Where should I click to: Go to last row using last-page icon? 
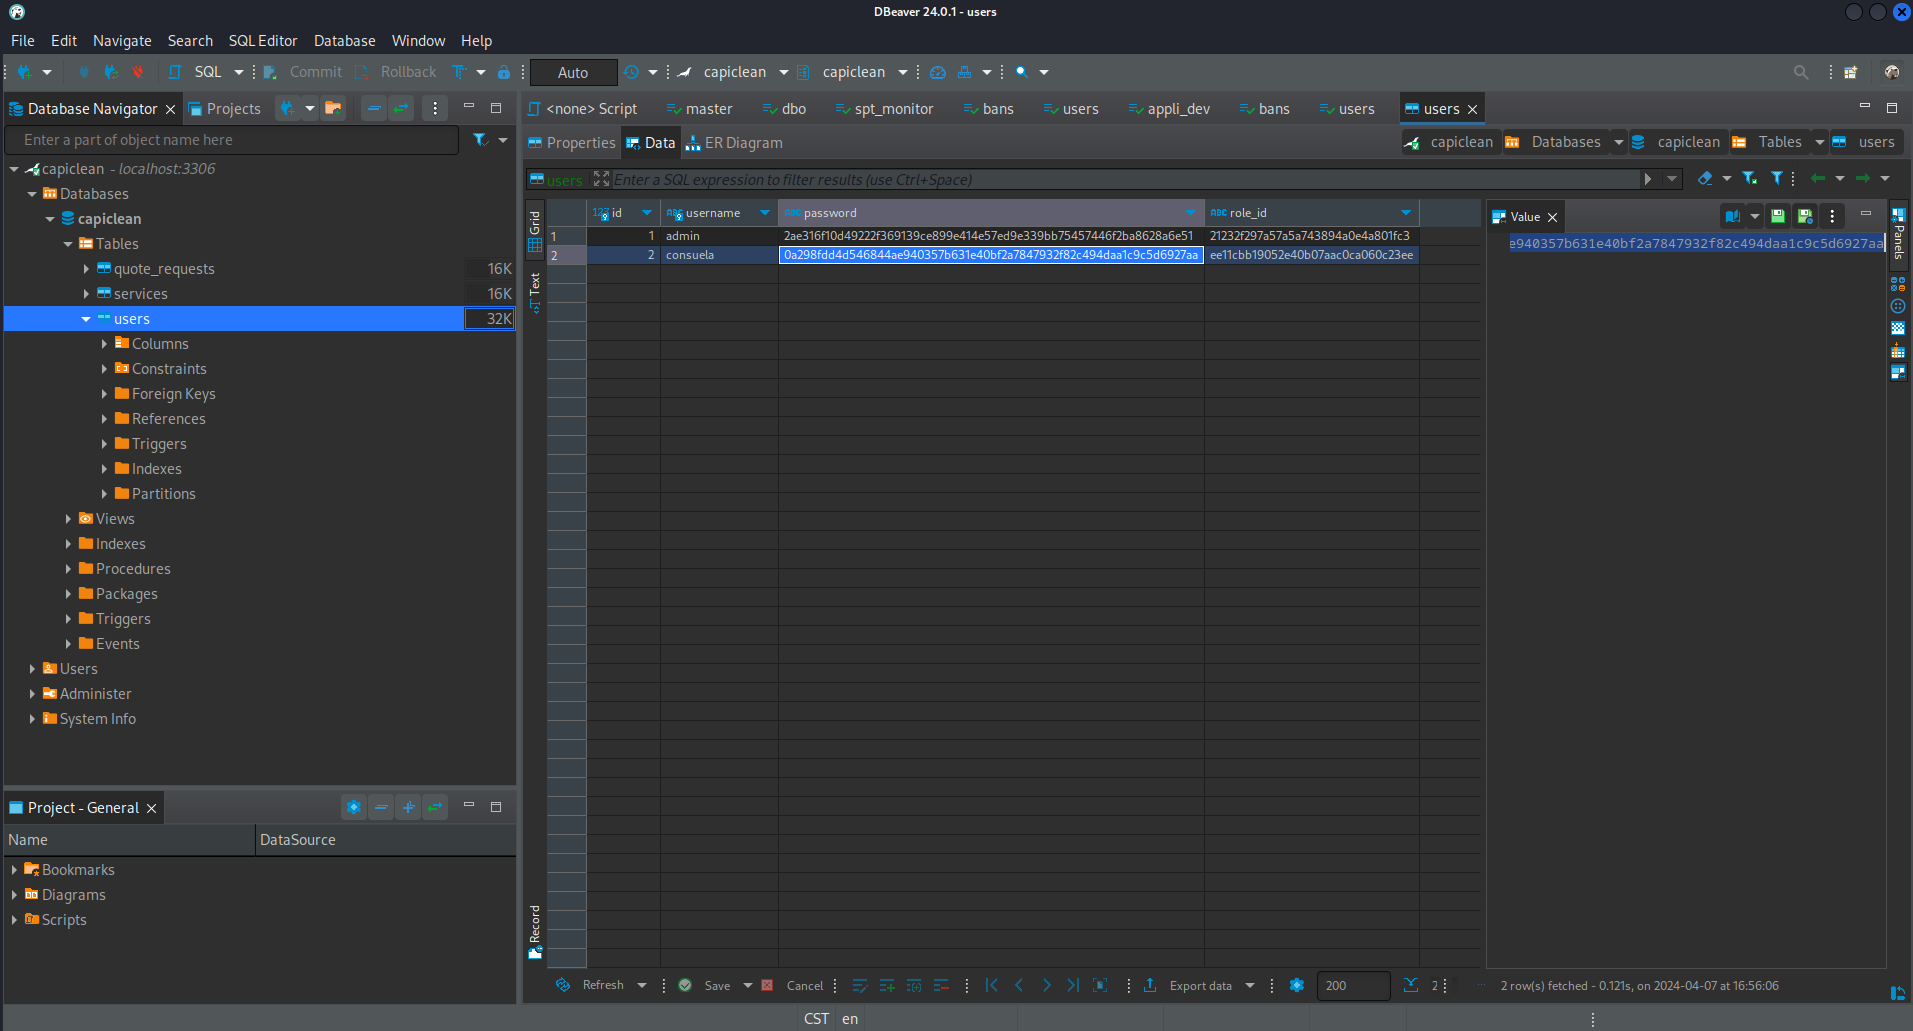pyautogui.click(x=1073, y=985)
